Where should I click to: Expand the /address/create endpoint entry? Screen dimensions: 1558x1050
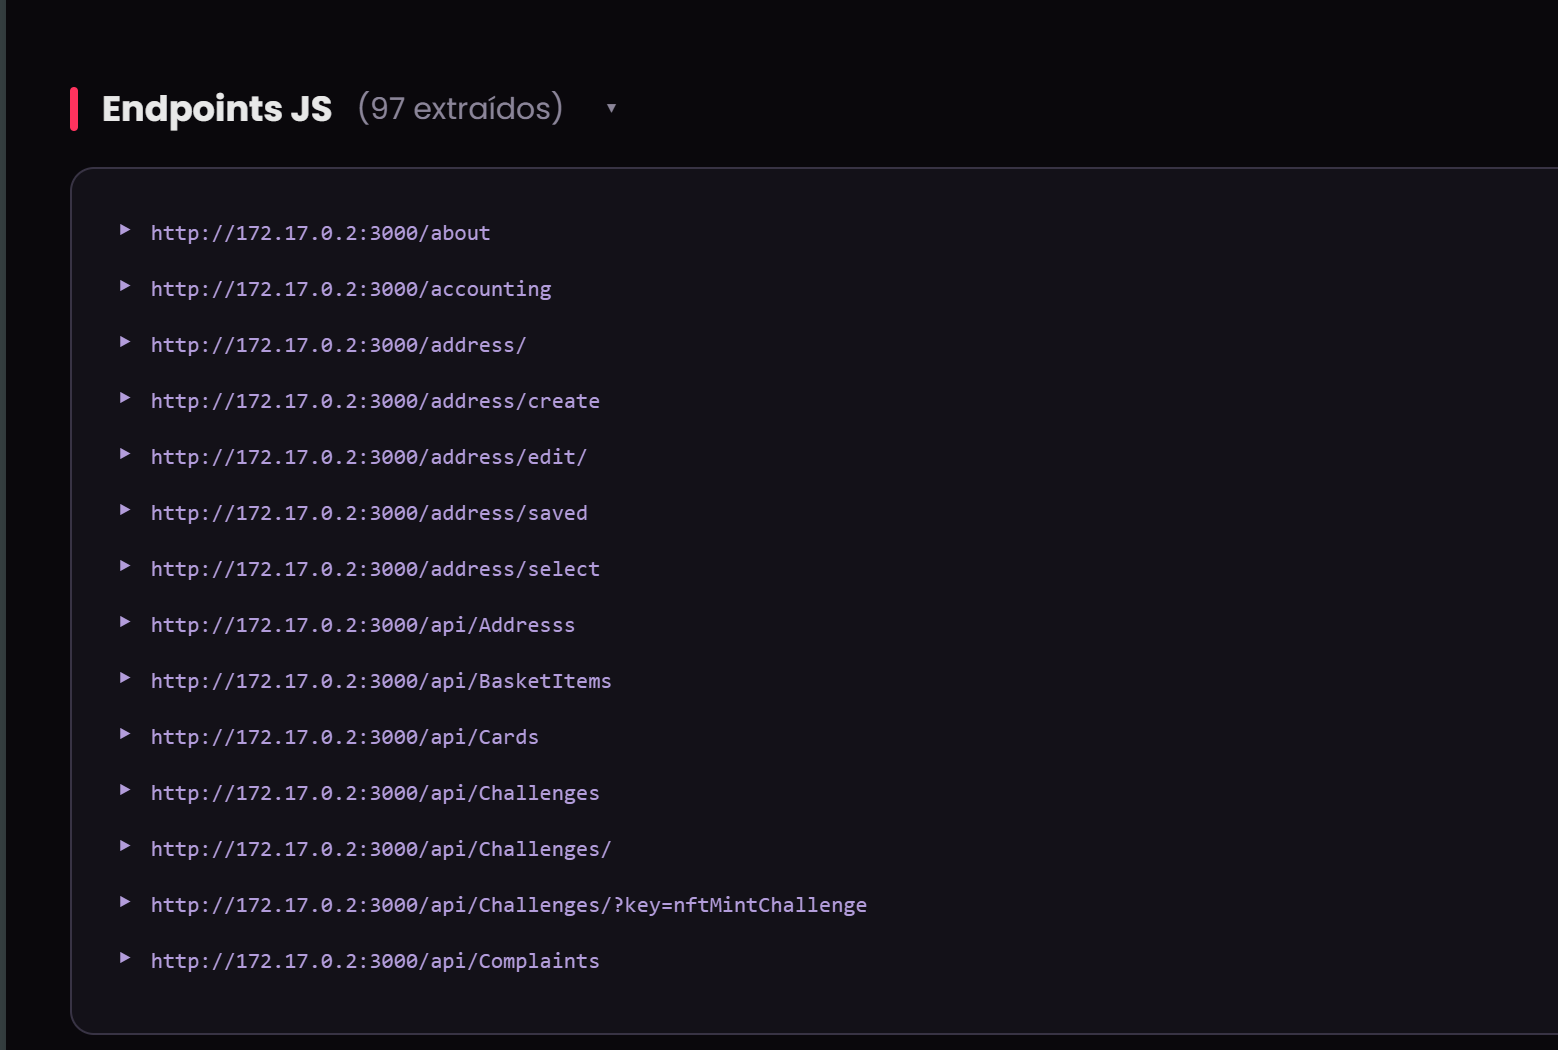[x=126, y=398]
